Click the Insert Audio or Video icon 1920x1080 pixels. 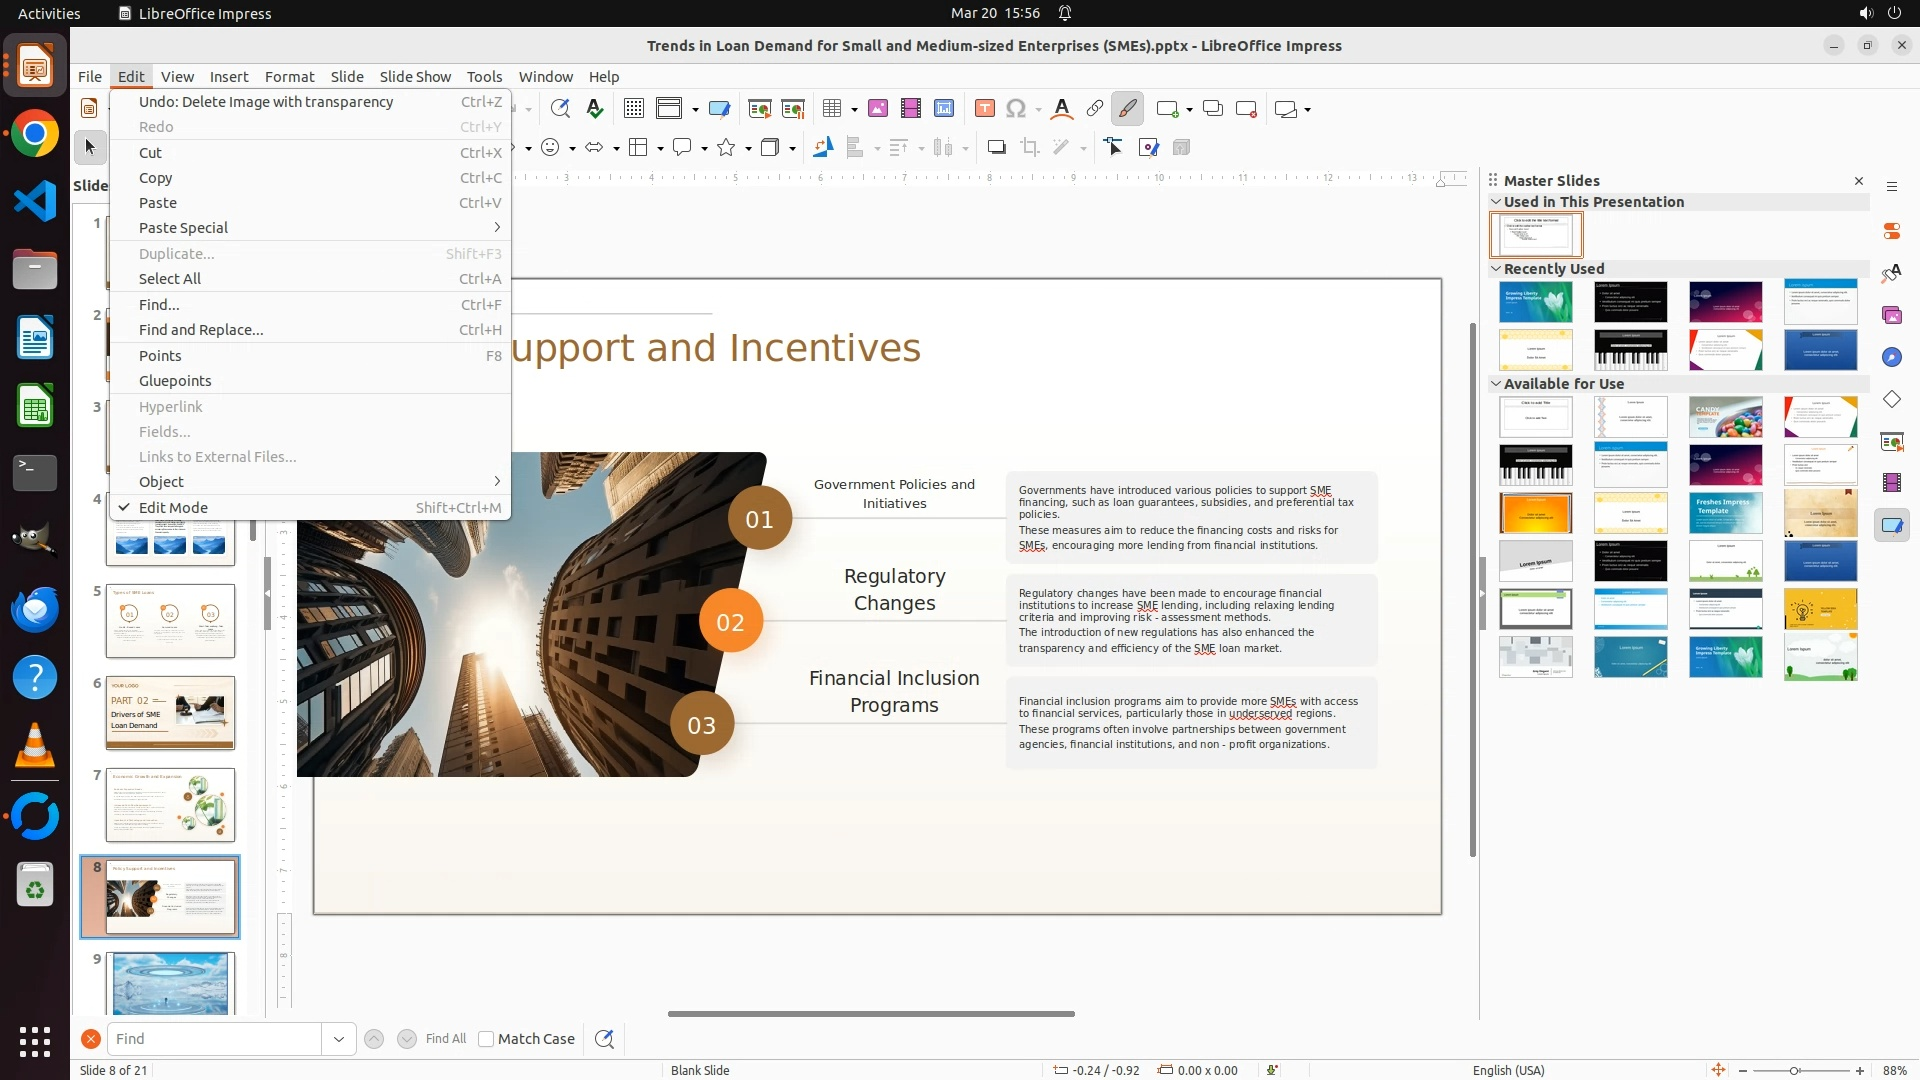coord(911,109)
